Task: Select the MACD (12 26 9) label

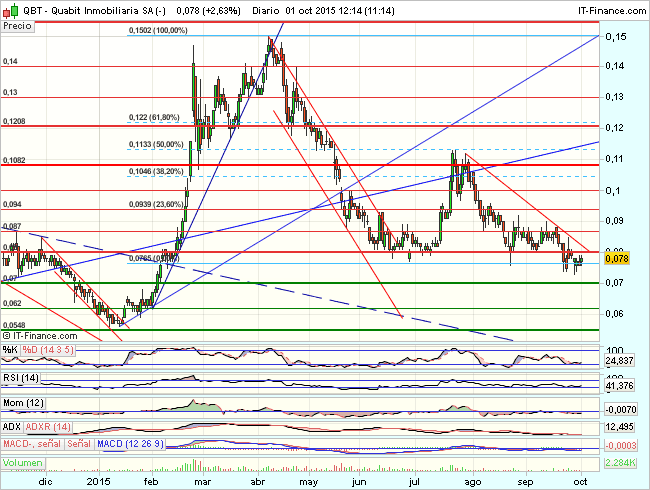Action: point(130,444)
